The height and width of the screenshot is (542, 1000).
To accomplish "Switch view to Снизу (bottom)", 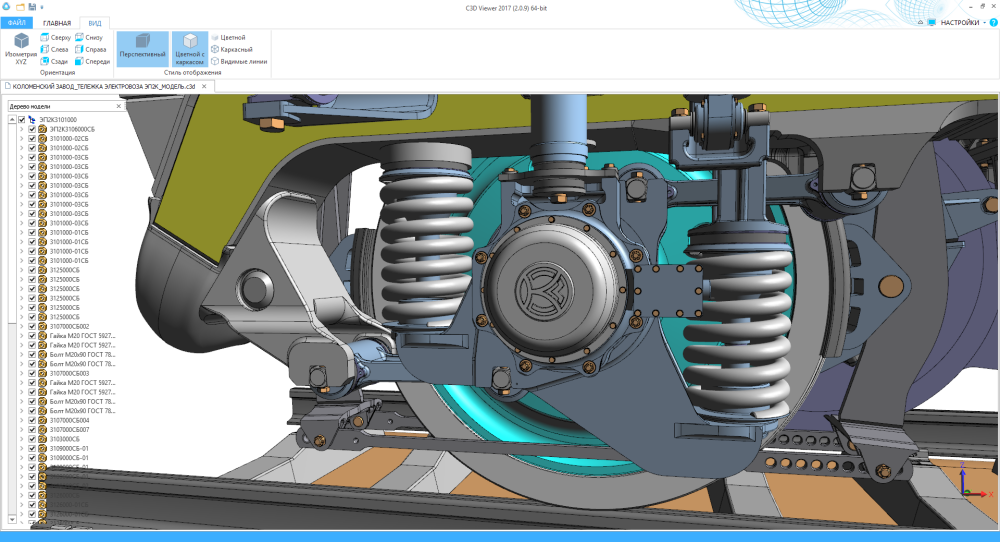I will (x=89, y=38).
